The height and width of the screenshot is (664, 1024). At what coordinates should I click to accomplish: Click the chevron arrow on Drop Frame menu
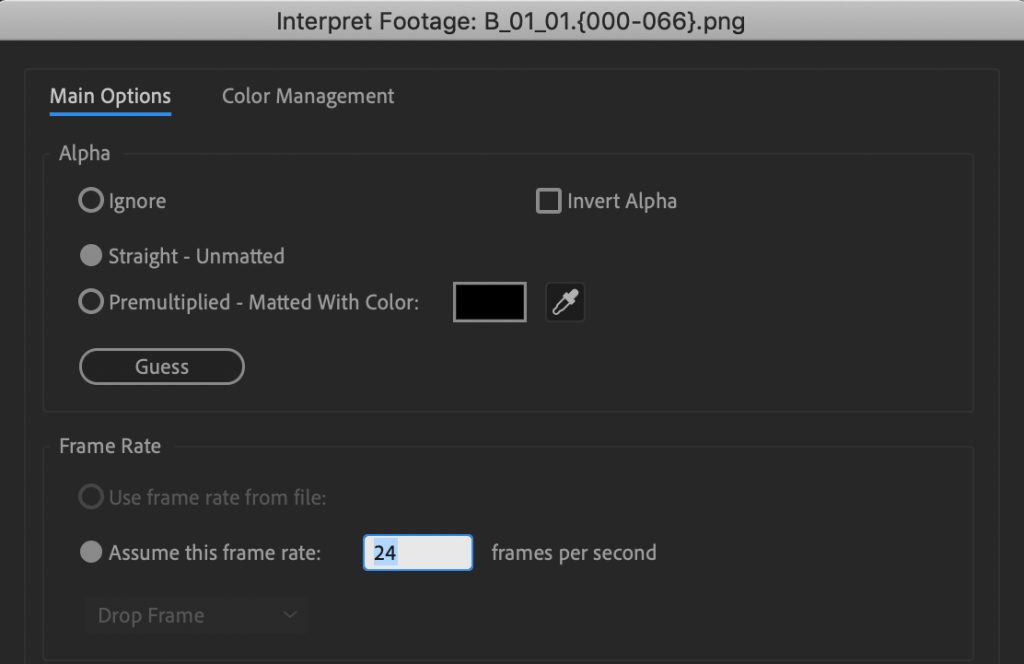click(290, 615)
